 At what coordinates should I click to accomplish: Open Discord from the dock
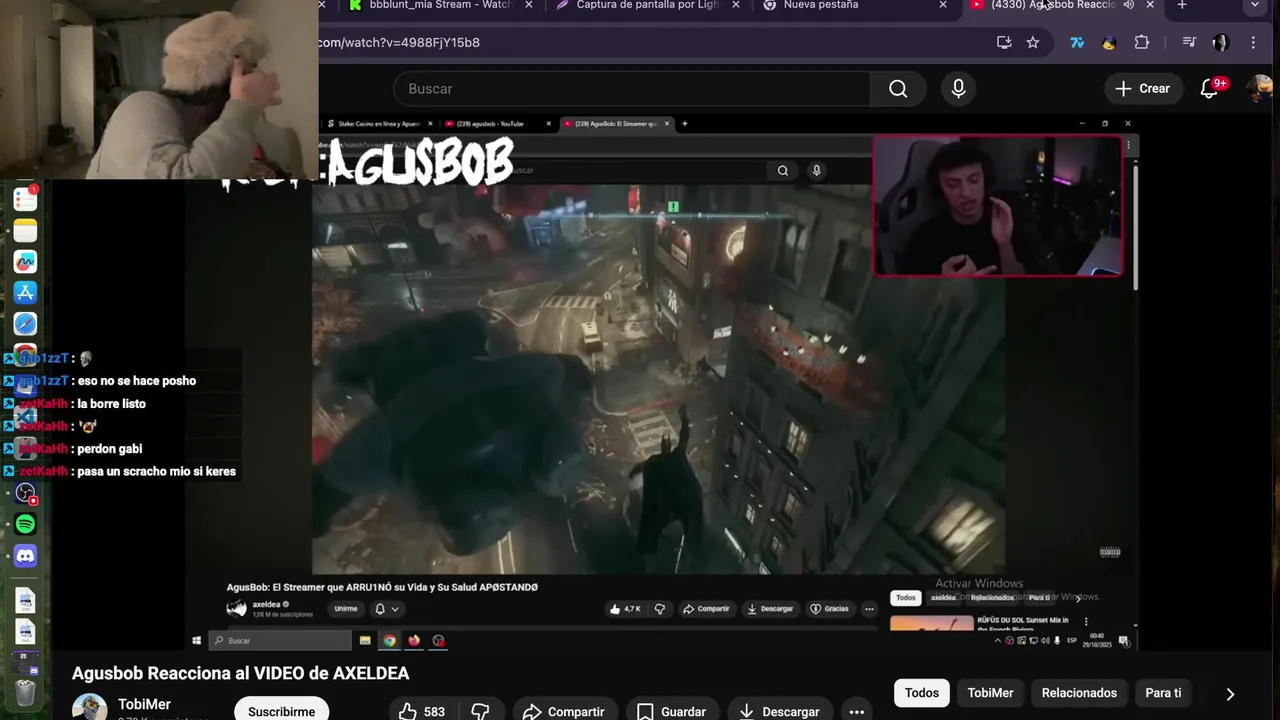(x=25, y=555)
